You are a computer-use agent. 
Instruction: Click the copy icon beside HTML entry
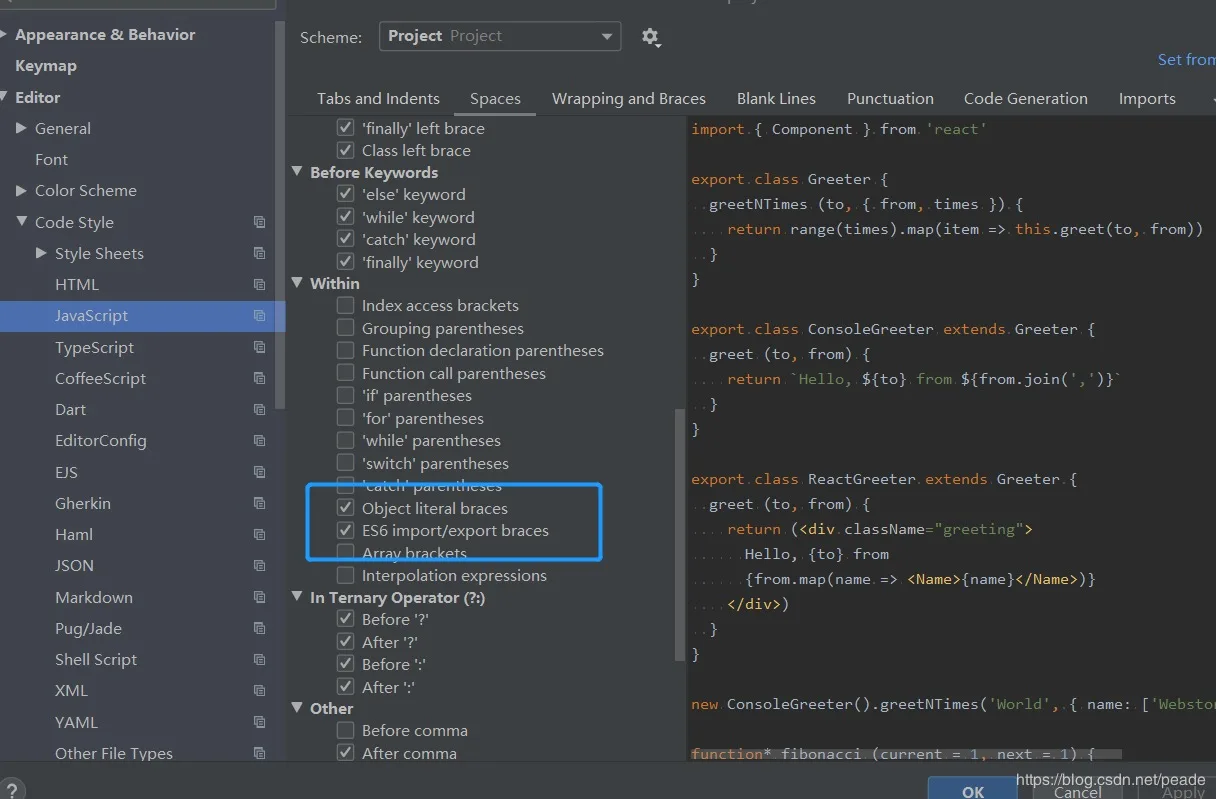[x=259, y=285]
